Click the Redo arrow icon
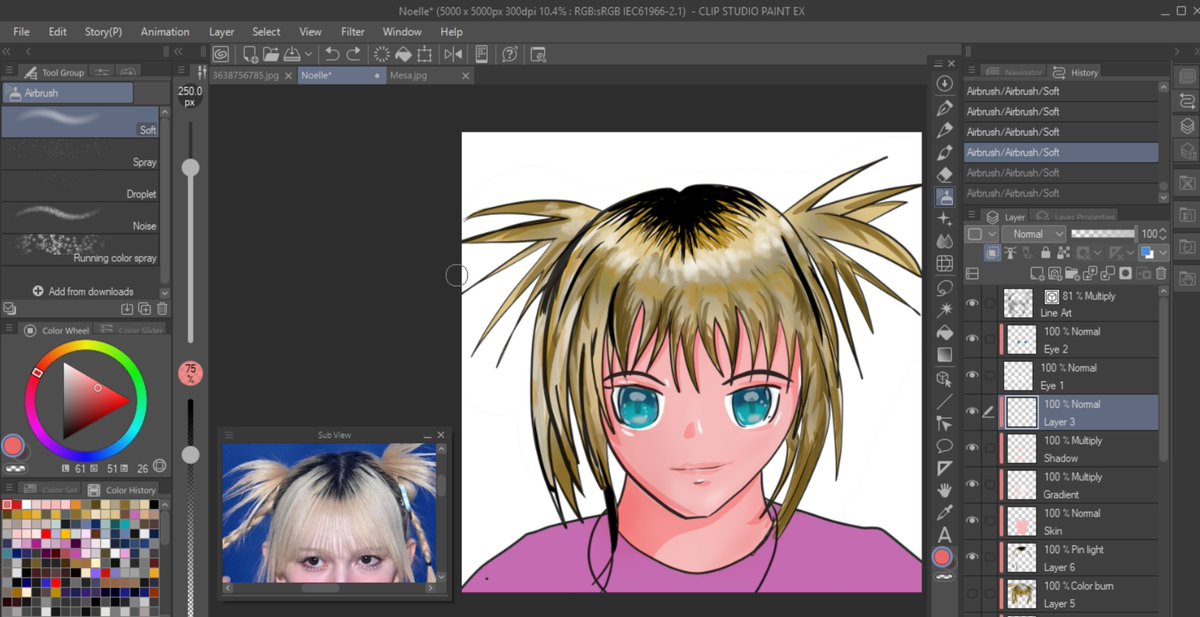Screen dimensions: 1200x617 click(354, 54)
